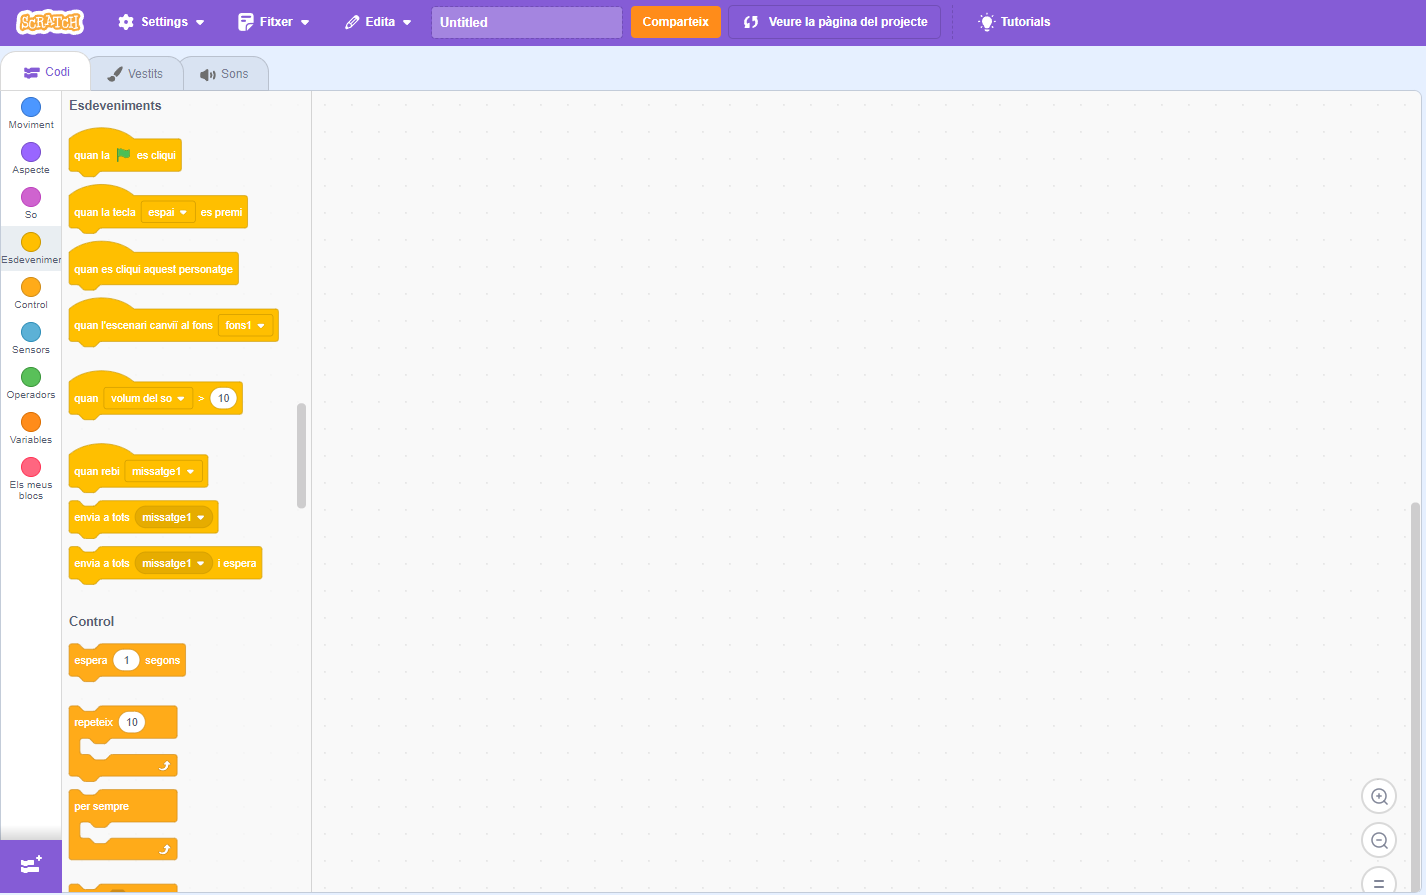Go to the Variables category
This screenshot has height=895, width=1426.
[31, 427]
